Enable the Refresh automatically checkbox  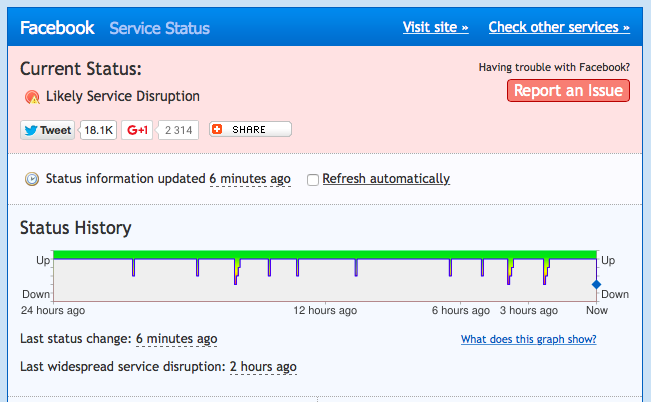click(x=313, y=180)
